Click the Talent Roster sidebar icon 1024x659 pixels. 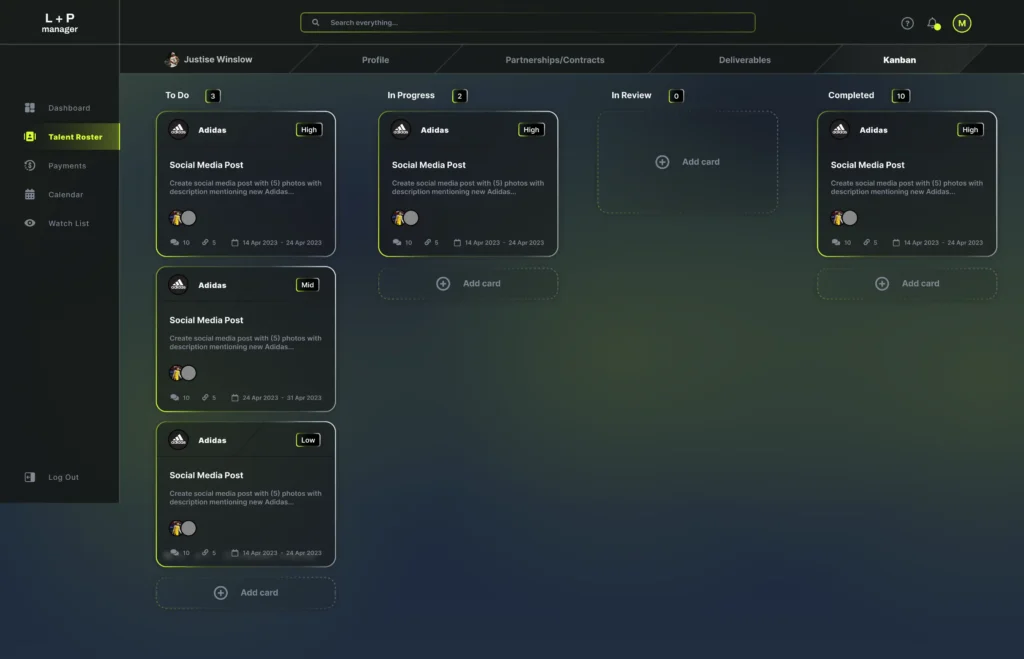[29, 137]
